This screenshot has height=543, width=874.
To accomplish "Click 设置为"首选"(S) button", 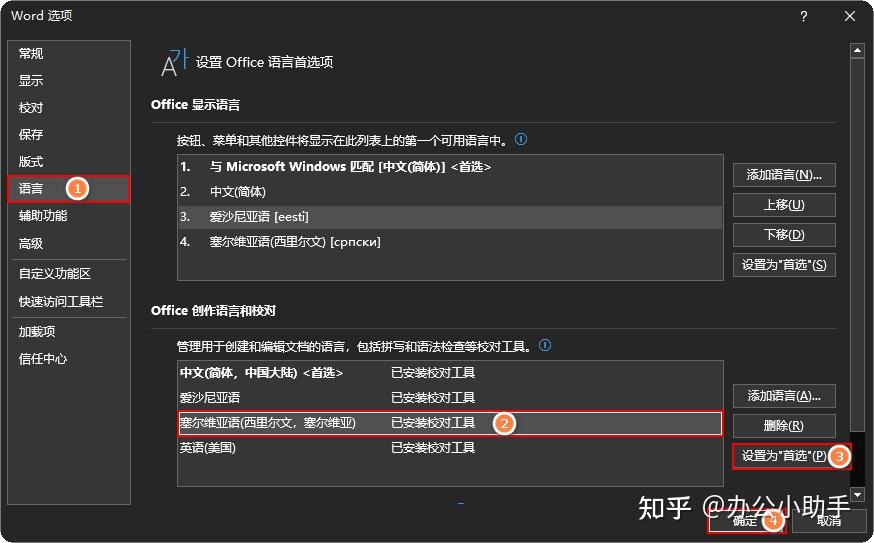I will tap(784, 265).
